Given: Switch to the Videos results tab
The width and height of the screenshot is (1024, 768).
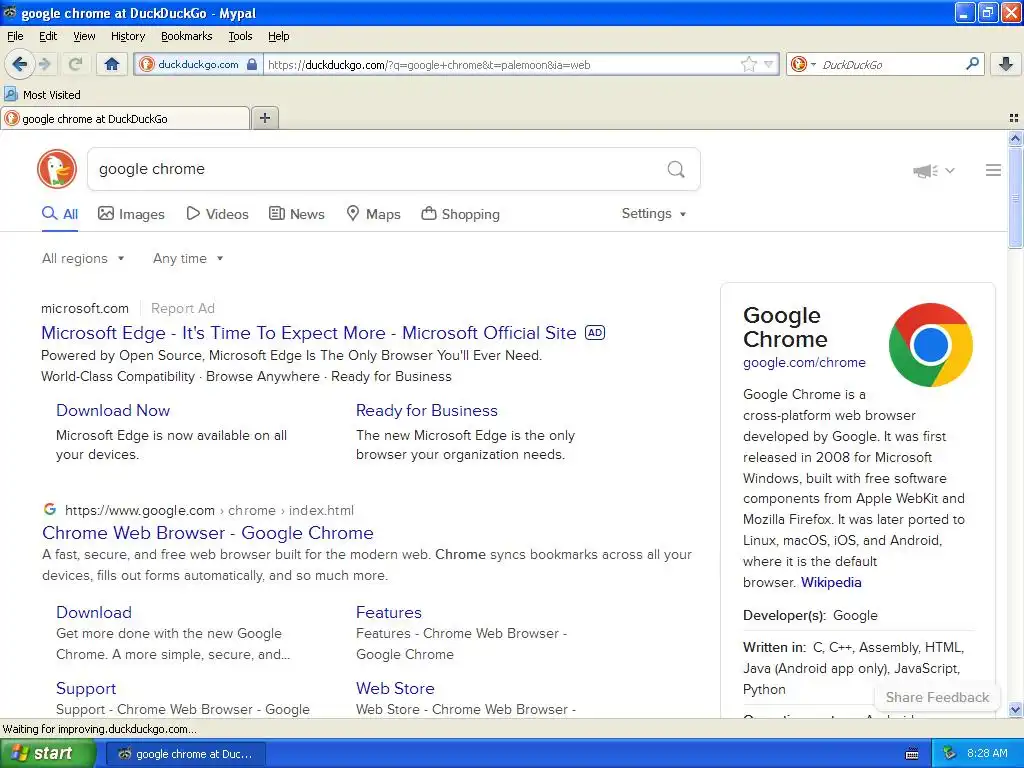Looking at the screenshot, I should (217, 214).
